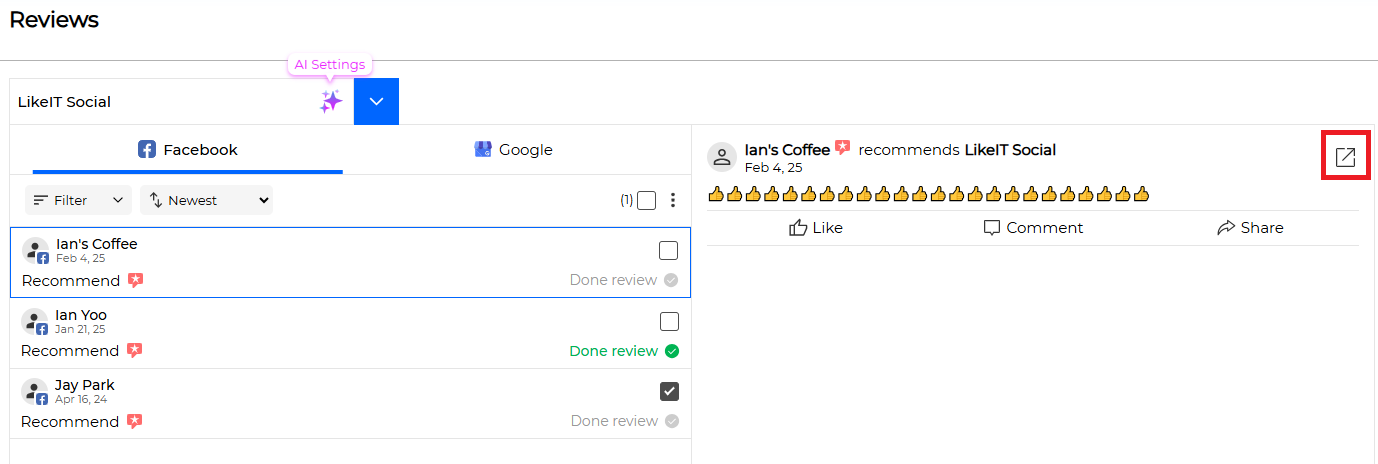
Task: Select the Facebook tab
Action: pos(188,150)
